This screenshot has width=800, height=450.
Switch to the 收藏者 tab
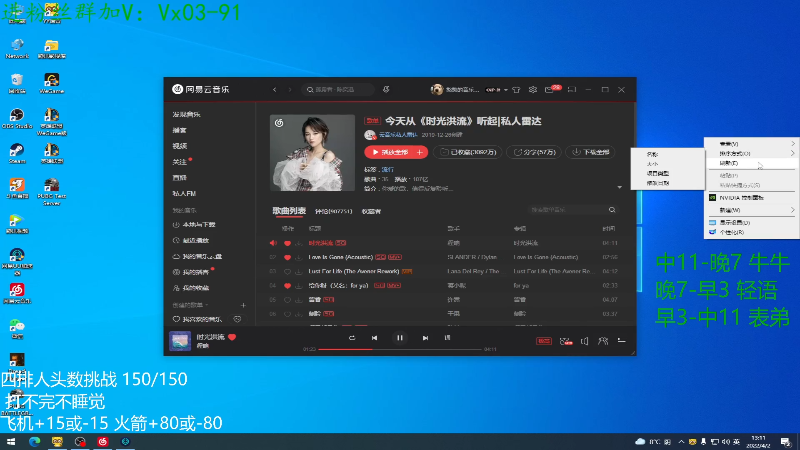click(x=371, y=211)
